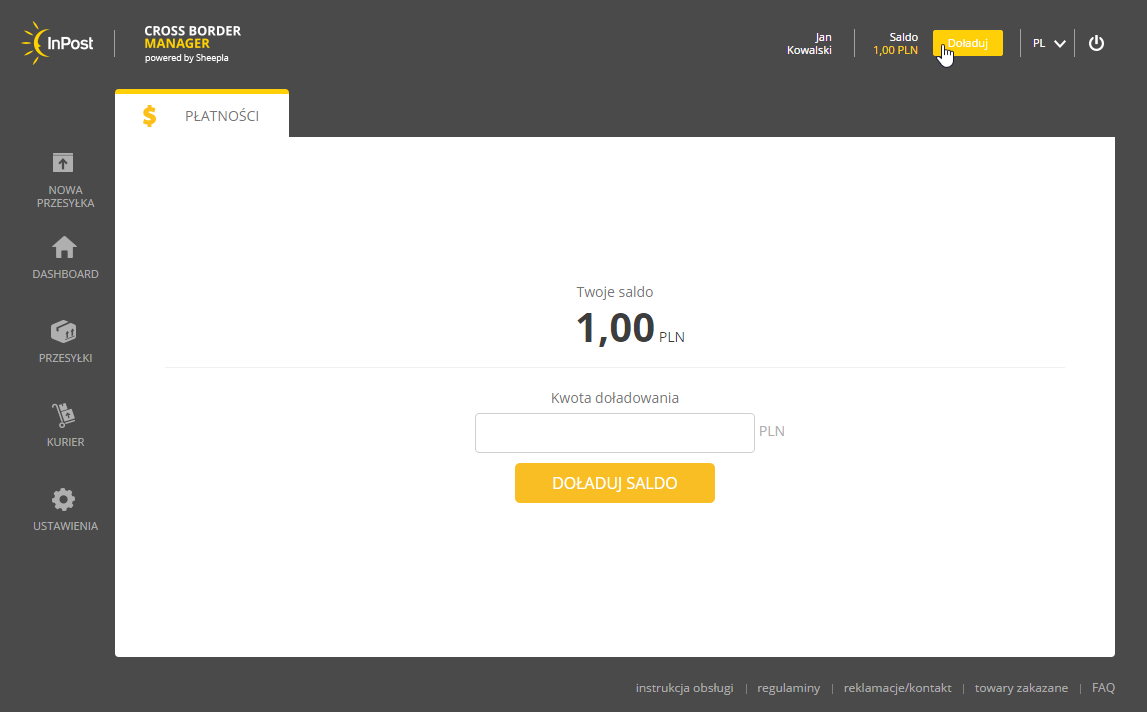This screenshot has width=1147, height=712.
Task: Select the Kurier hand-truck icon
Action: 64,415
